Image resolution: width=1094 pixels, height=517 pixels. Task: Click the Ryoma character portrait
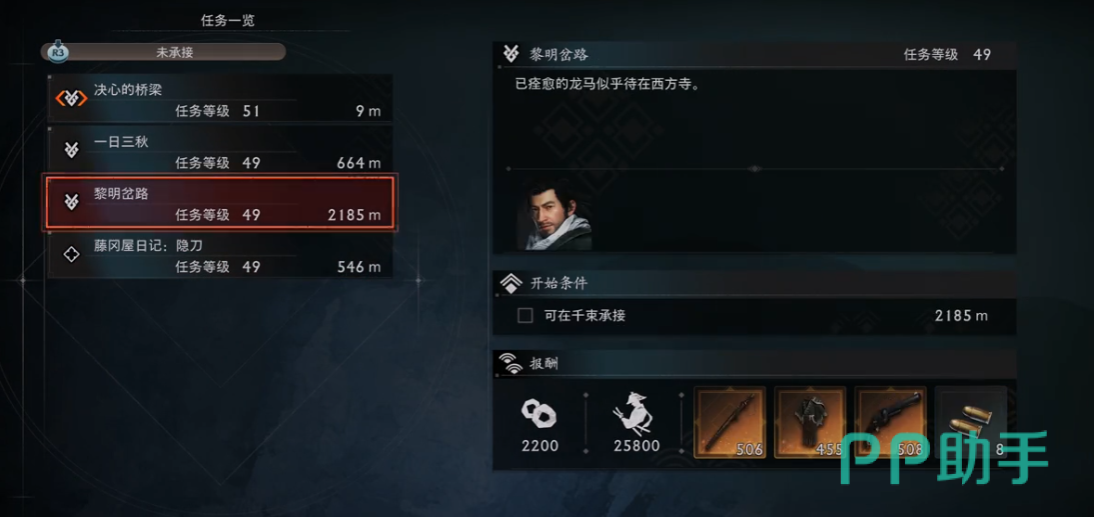555,213
